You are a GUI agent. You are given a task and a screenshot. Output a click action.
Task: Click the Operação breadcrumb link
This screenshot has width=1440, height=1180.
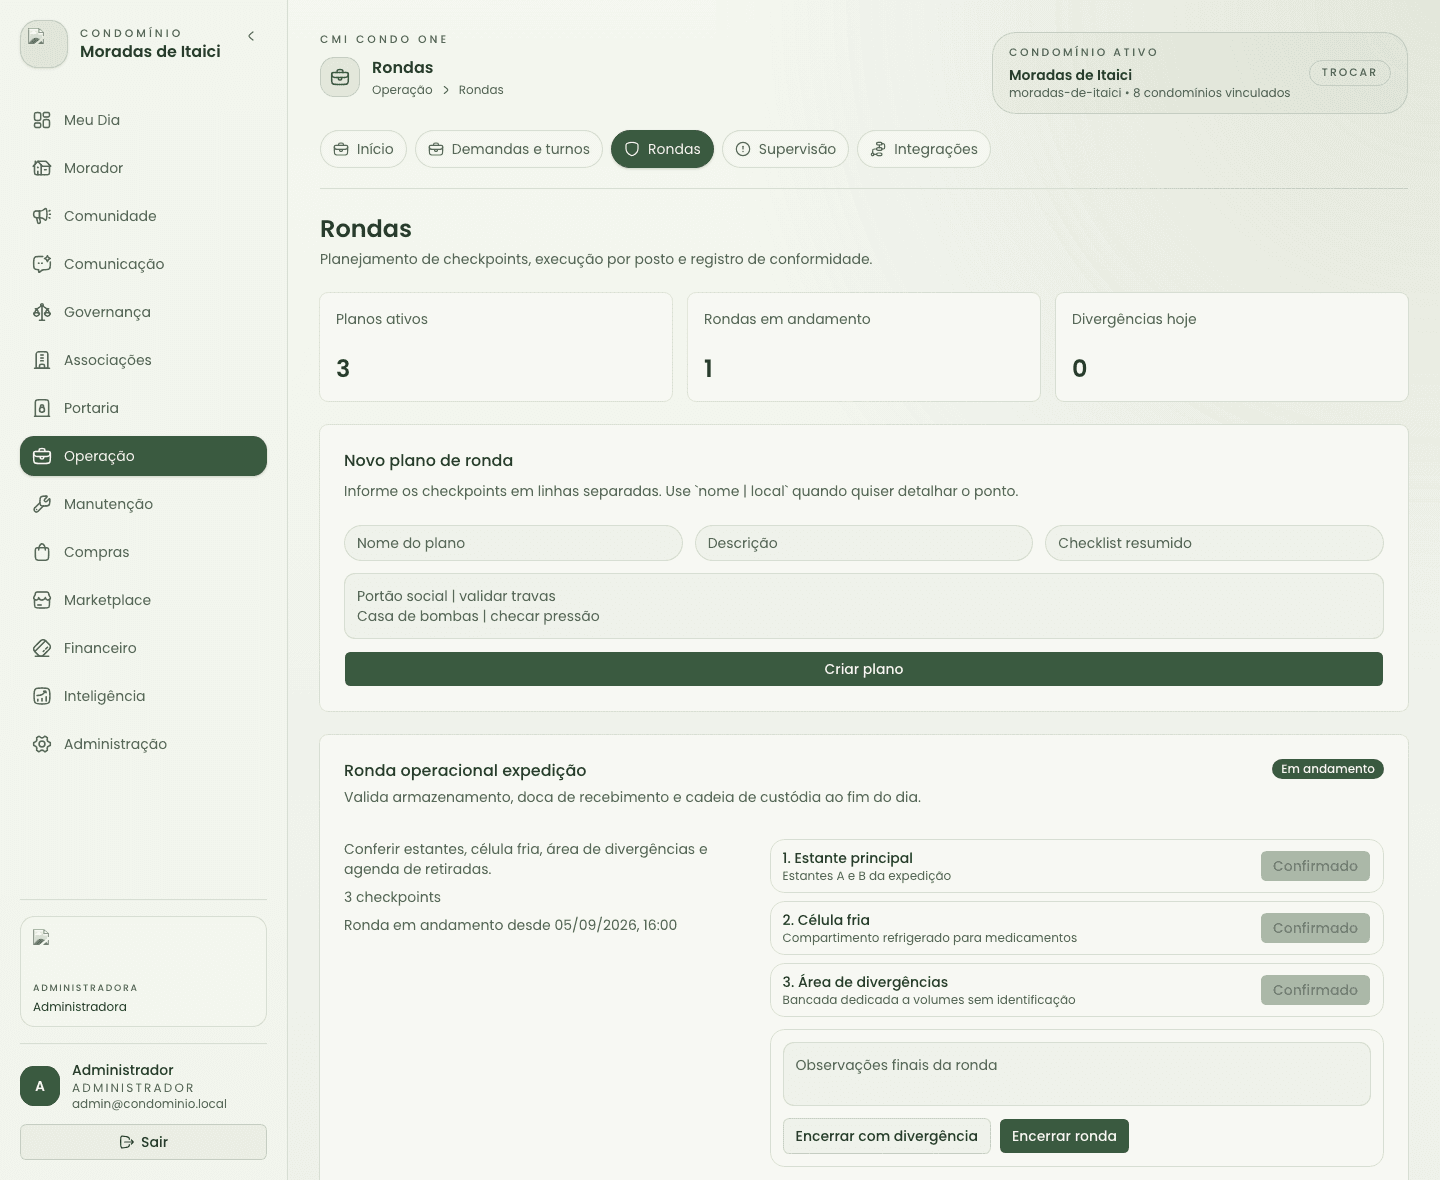(x=402, y=90)
